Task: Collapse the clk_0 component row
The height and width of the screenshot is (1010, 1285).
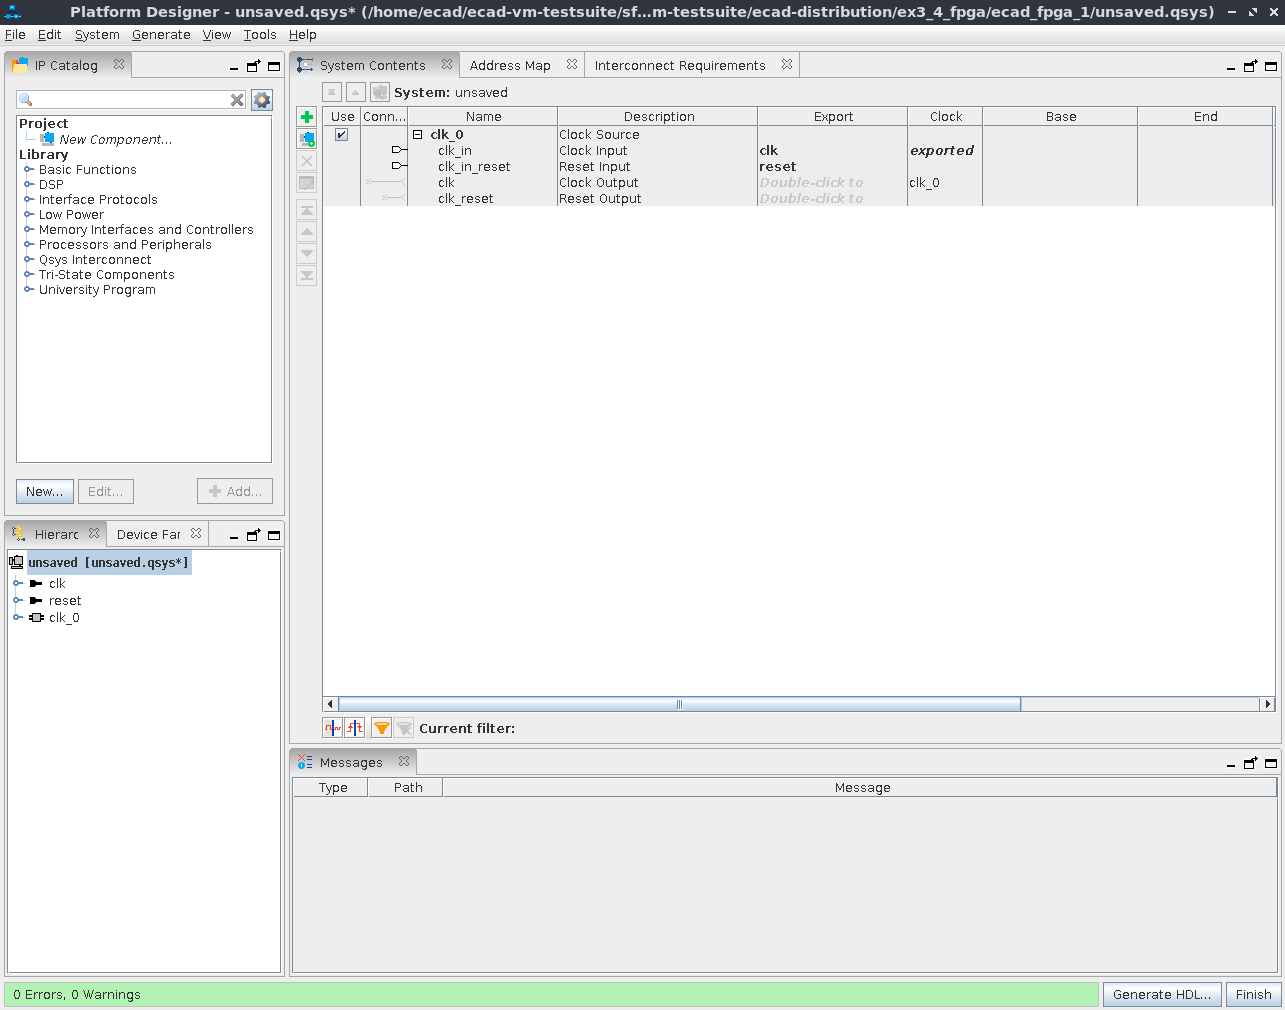Action: point(418,134)
